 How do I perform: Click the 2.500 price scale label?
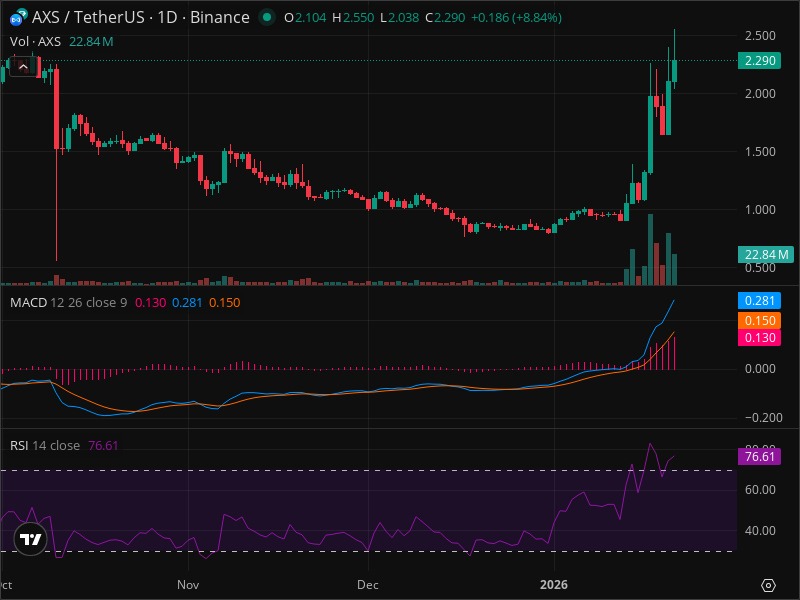(760, 36)
